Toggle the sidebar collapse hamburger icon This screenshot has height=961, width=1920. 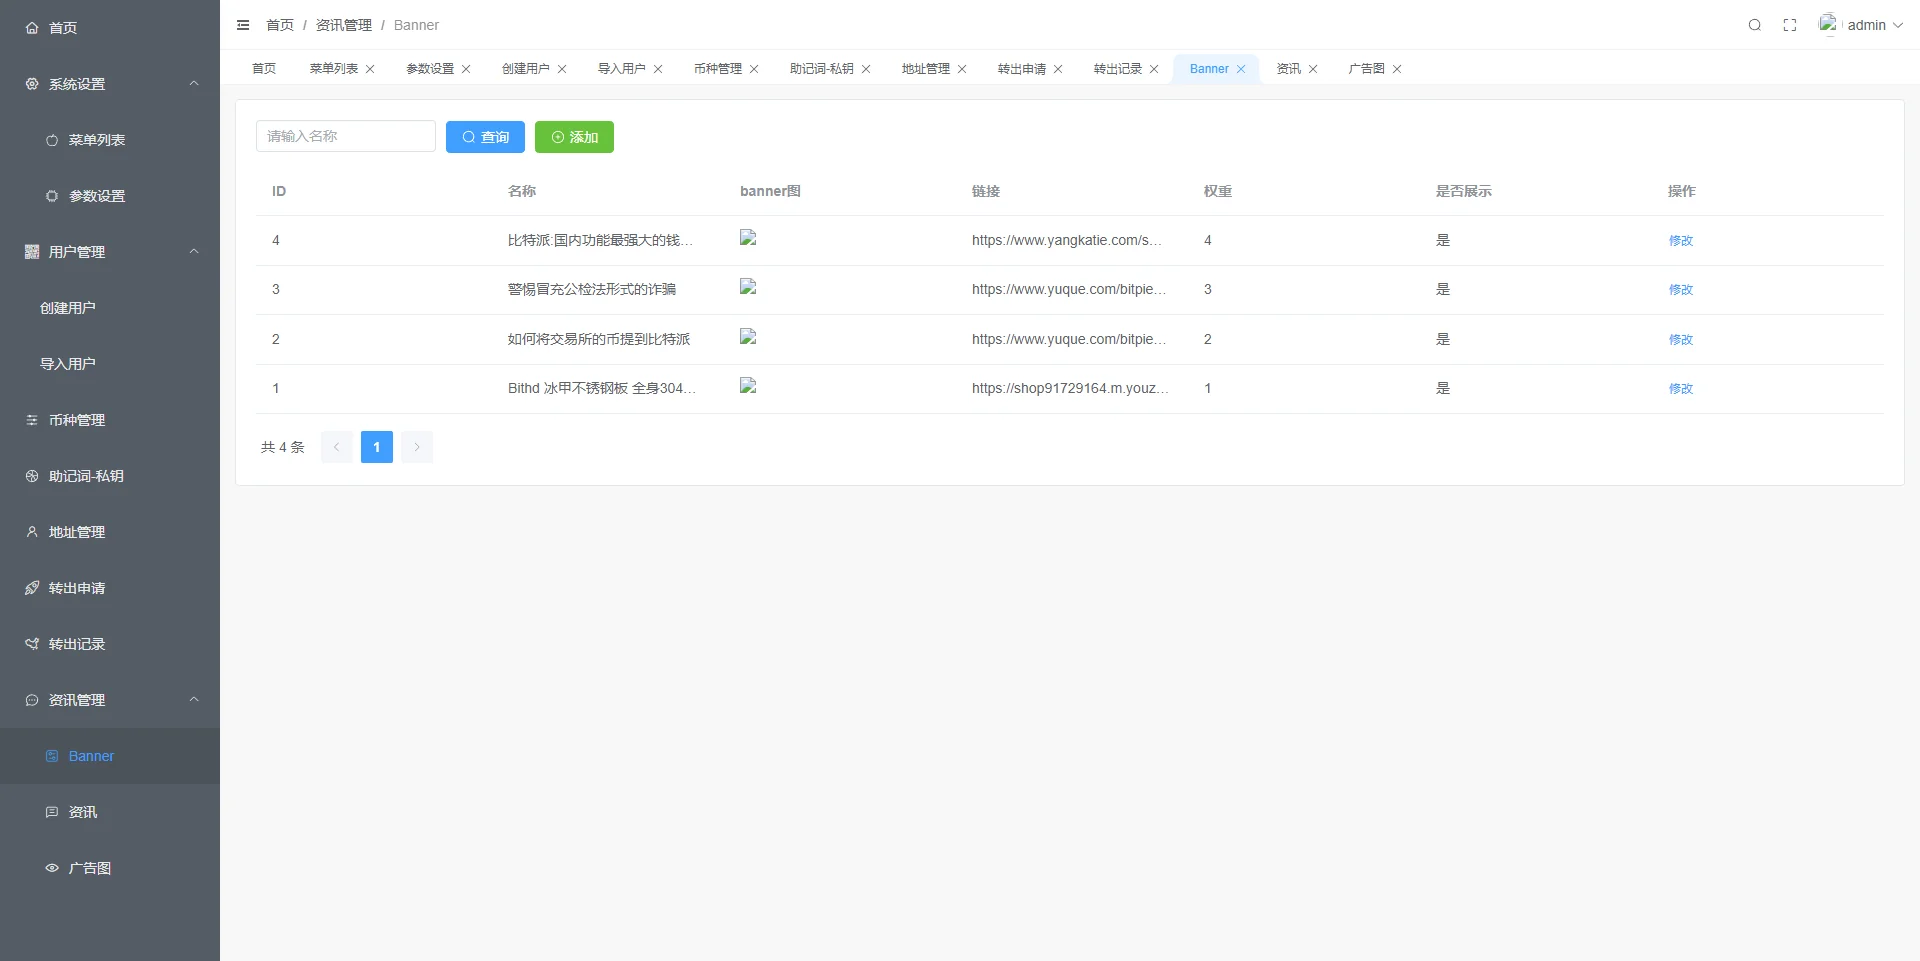[243, 25]
